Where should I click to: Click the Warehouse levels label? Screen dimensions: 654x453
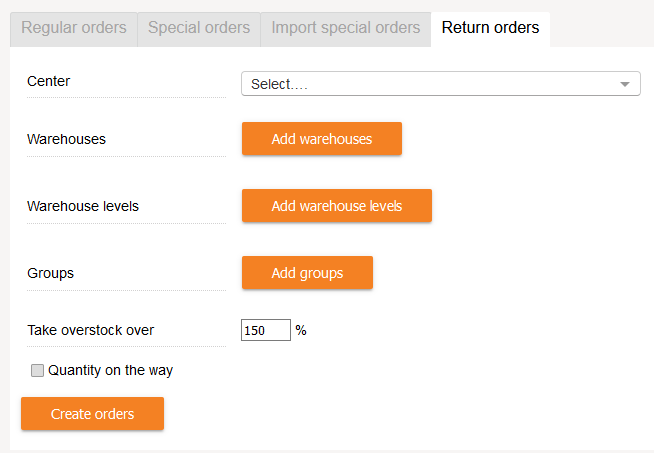pyautogui.click(x=83, y=206)
